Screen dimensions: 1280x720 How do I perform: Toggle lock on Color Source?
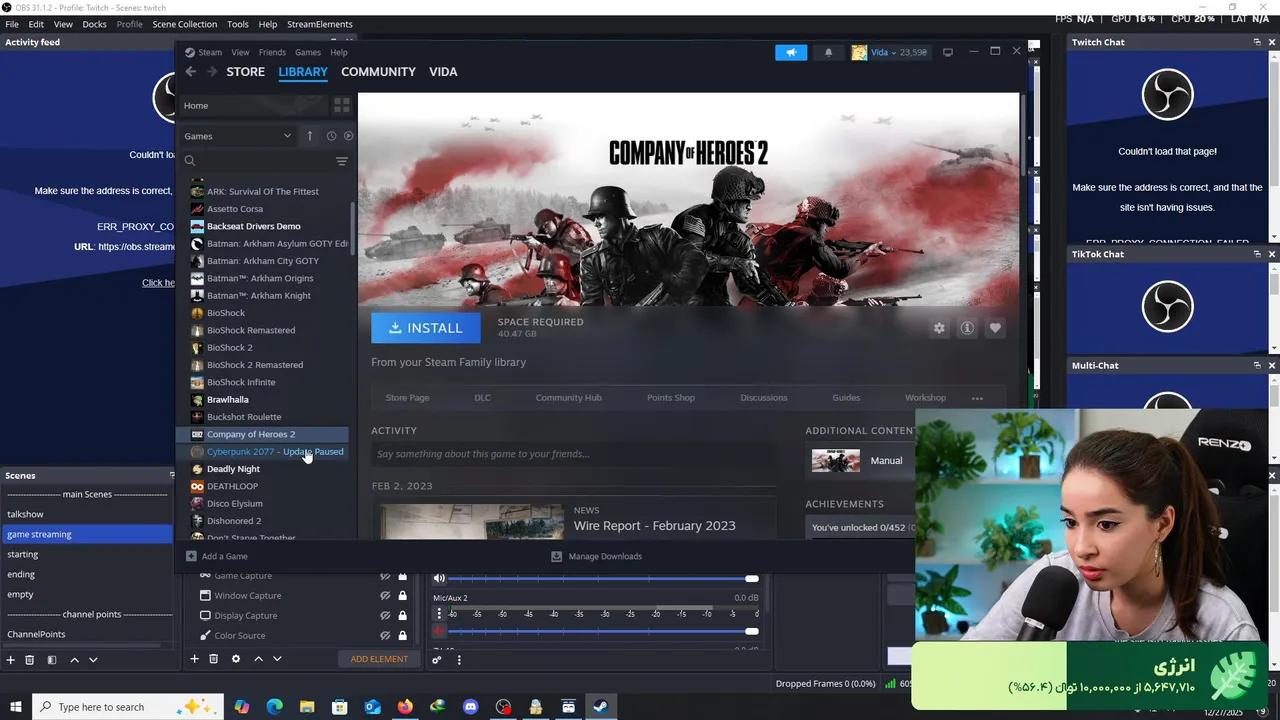pos(403,636)
